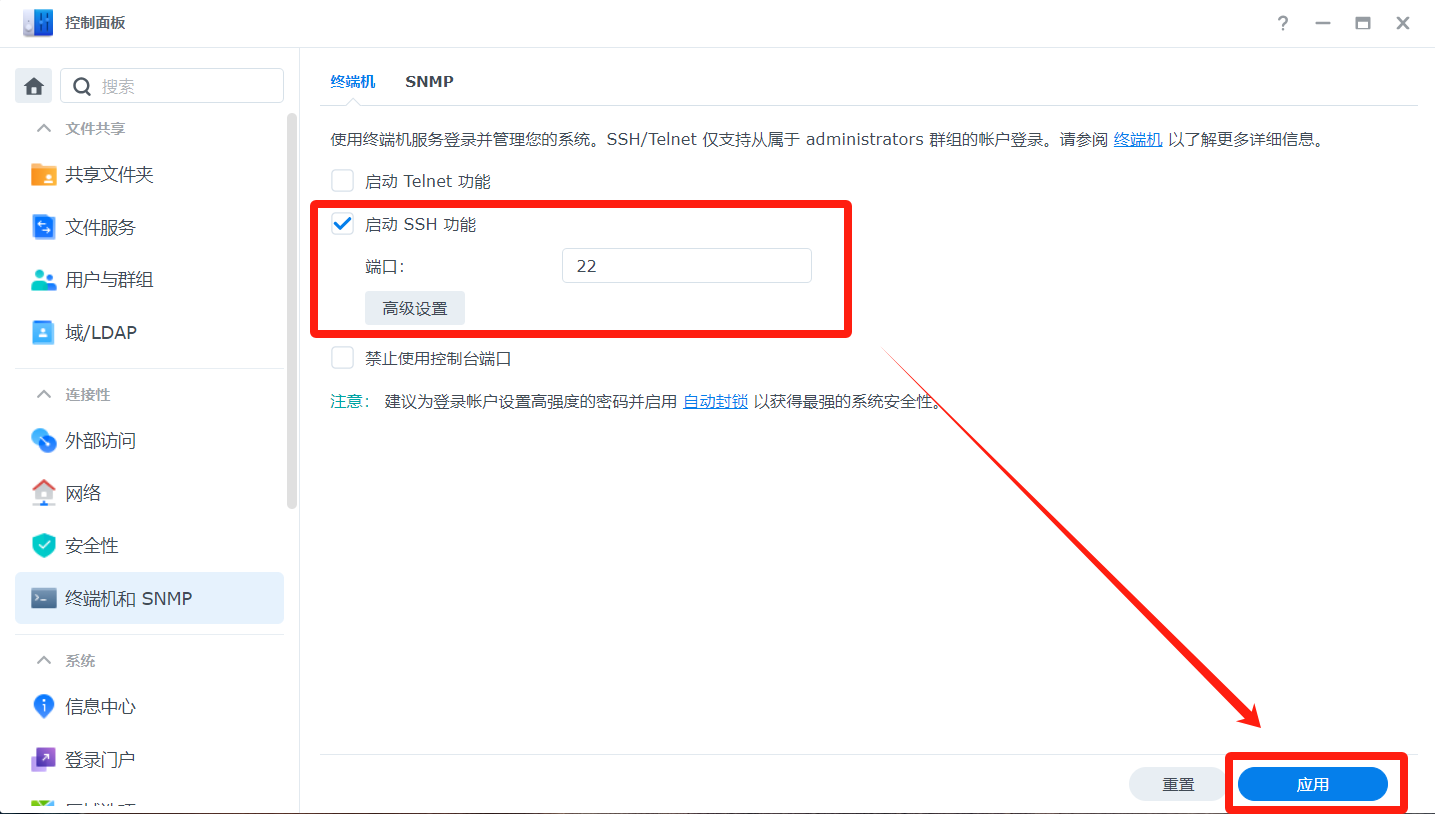Click the home icon in sidebar
This screenshot has height=814, width=1435.
coord(33,86)
